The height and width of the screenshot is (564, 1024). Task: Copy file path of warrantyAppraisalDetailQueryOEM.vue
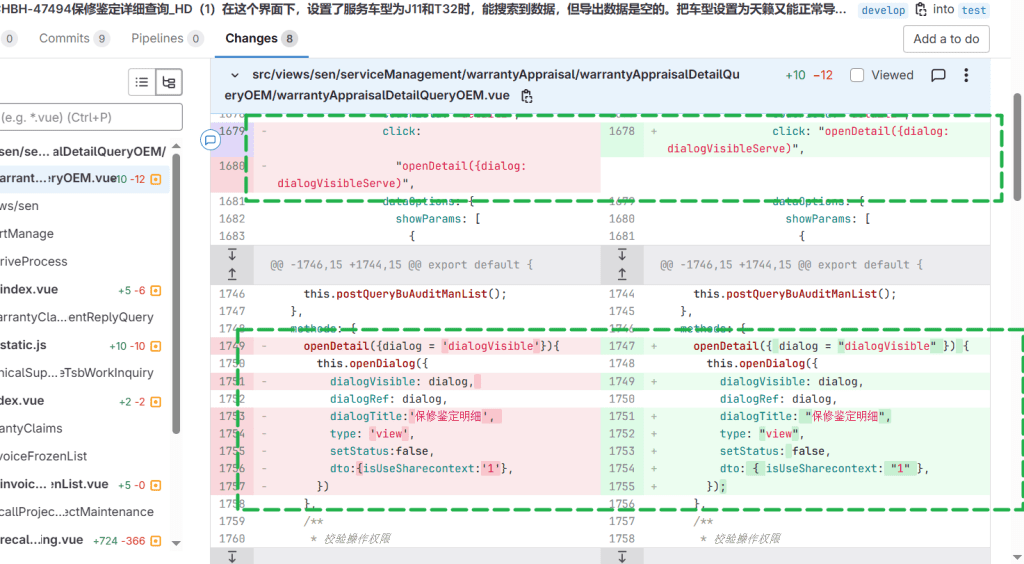tap(527, 96)
